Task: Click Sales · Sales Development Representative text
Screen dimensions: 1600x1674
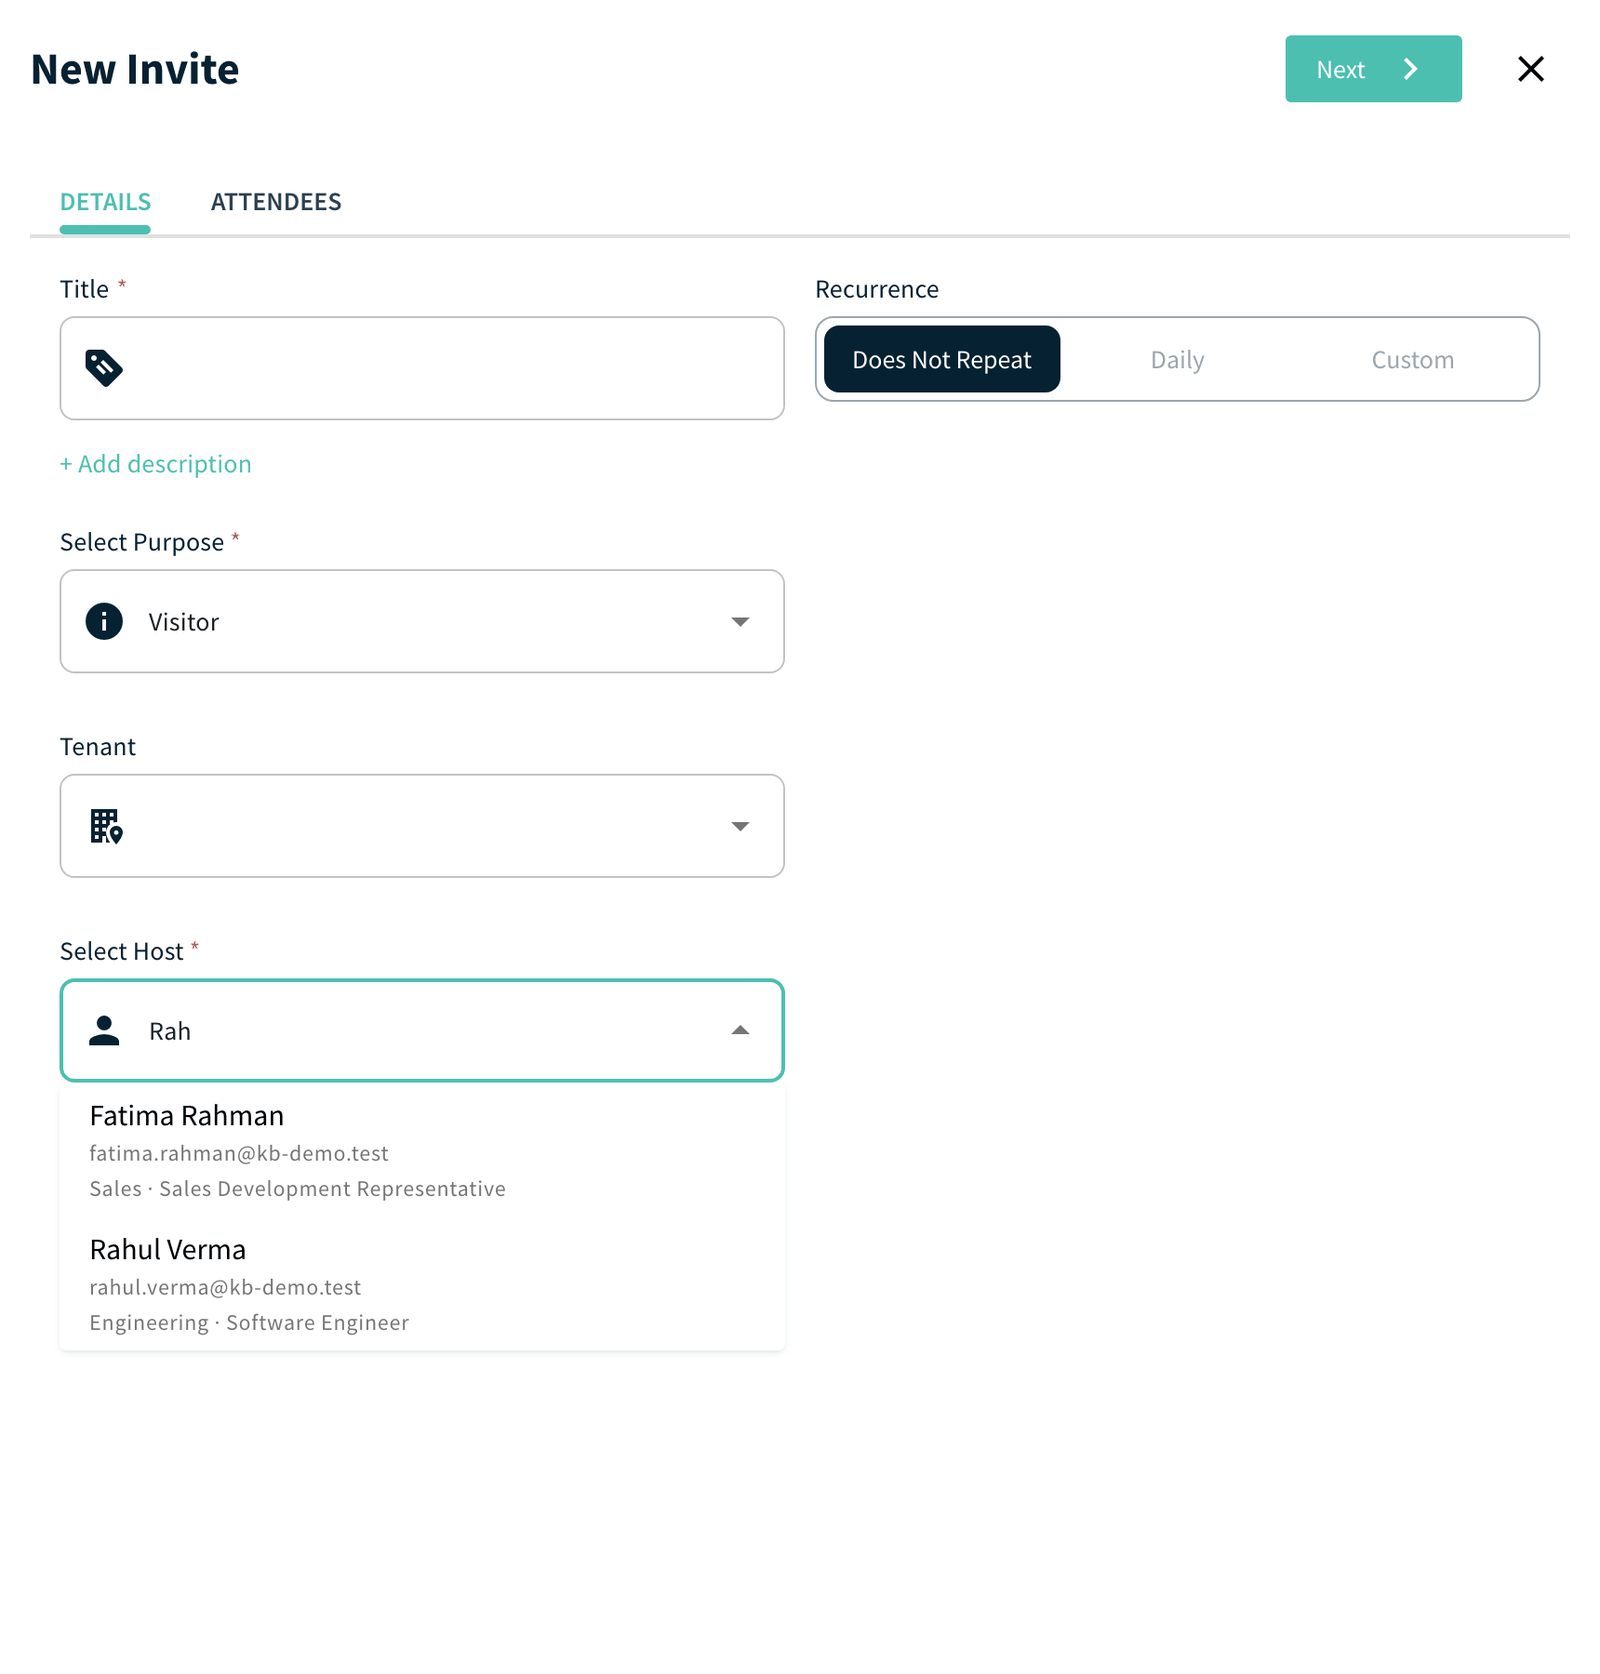Action: click(x=297, y=1189)
